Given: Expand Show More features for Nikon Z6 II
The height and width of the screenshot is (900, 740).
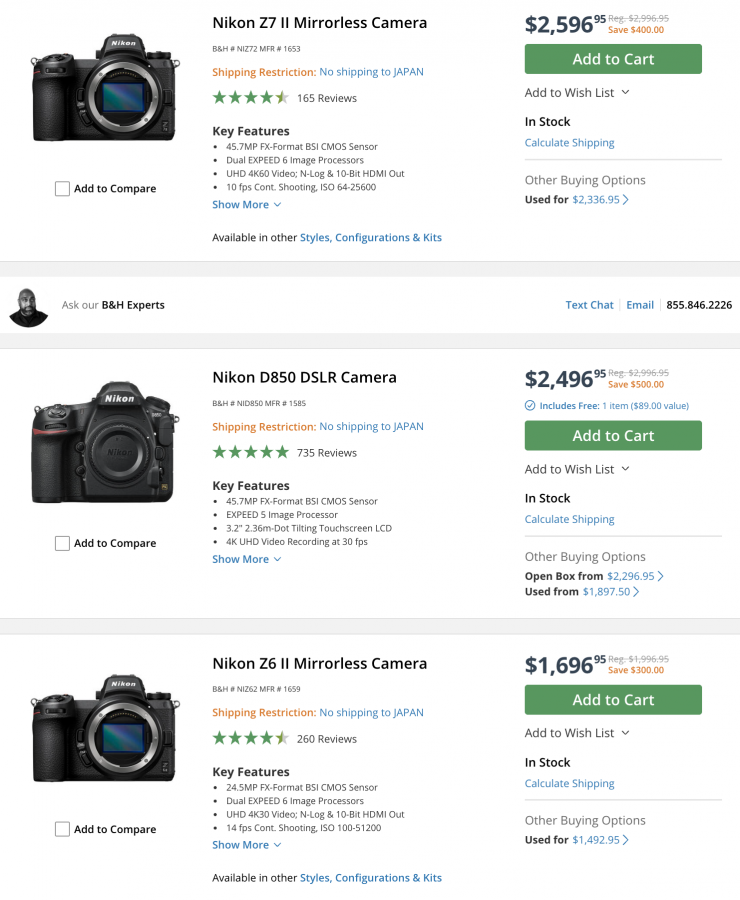Looking at the screenshot, I should pyautogui.click(x=246, y=845).
